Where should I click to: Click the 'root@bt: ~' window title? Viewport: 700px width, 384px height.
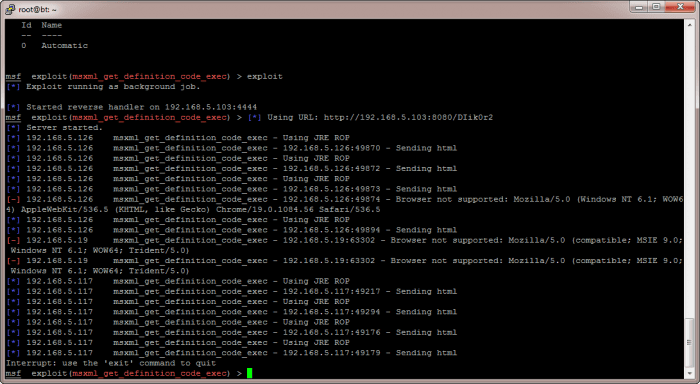38,9
